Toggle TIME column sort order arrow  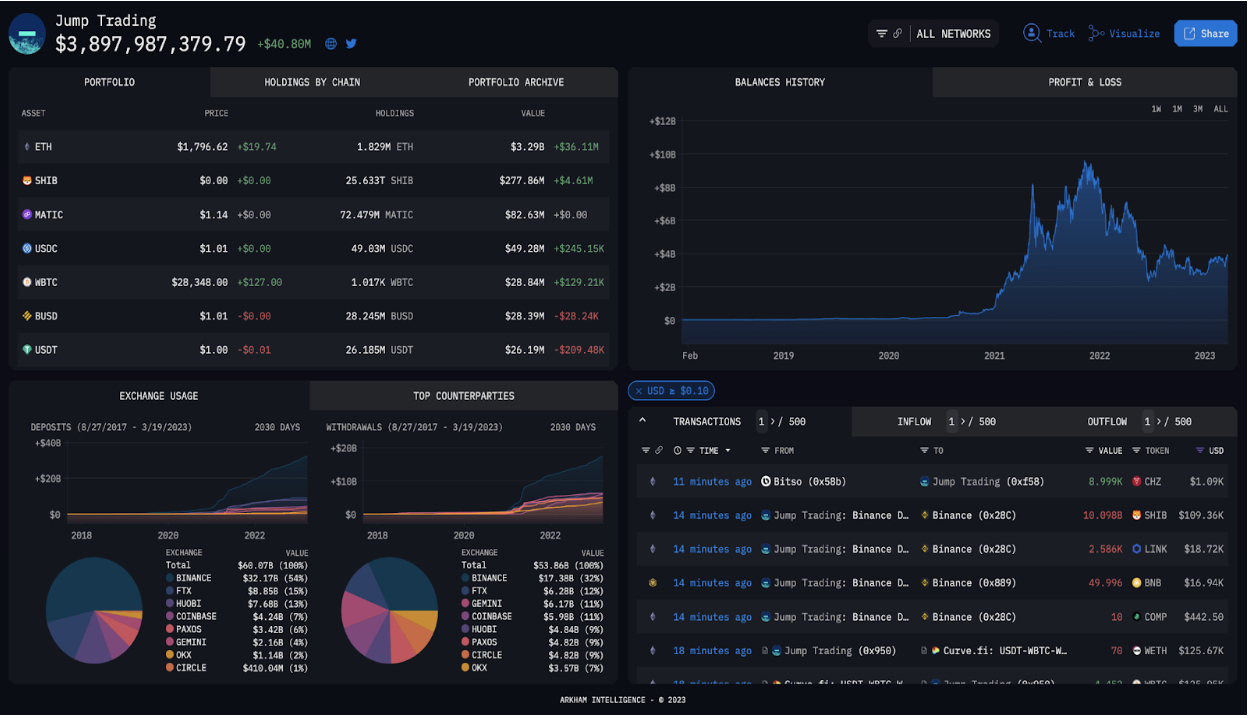point(727,451)
